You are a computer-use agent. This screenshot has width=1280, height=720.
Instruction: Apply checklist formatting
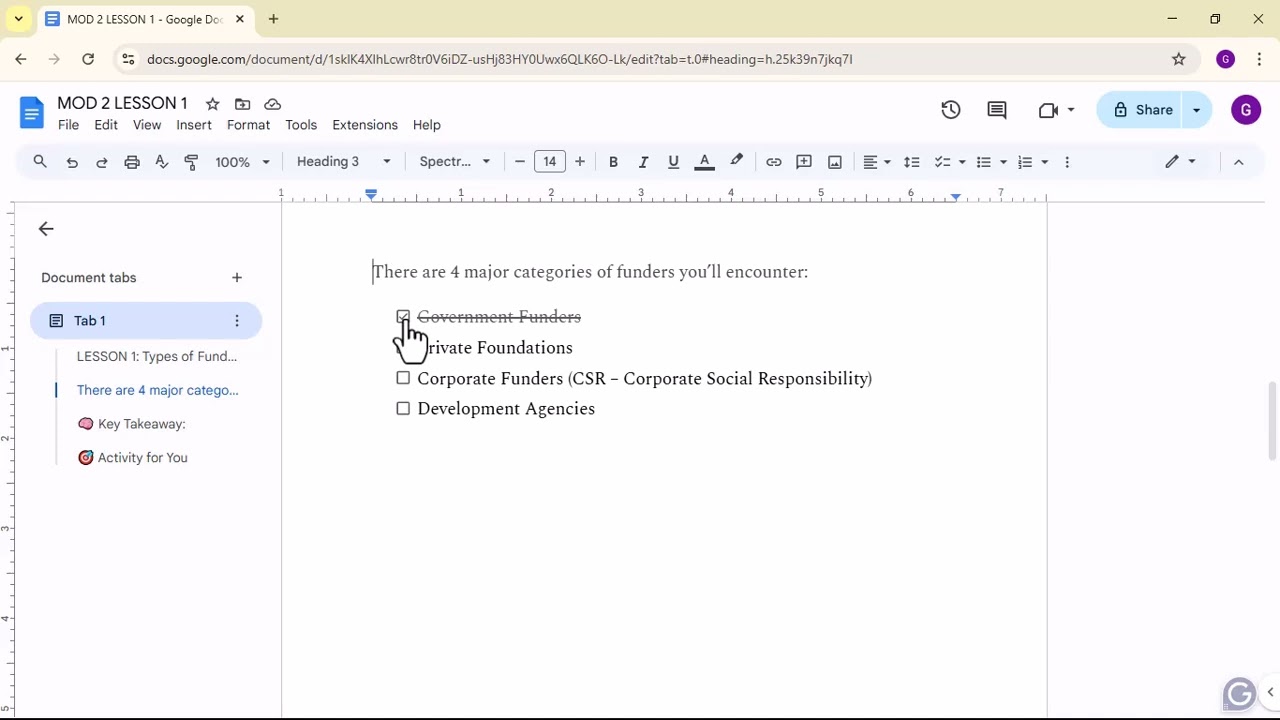942,162
